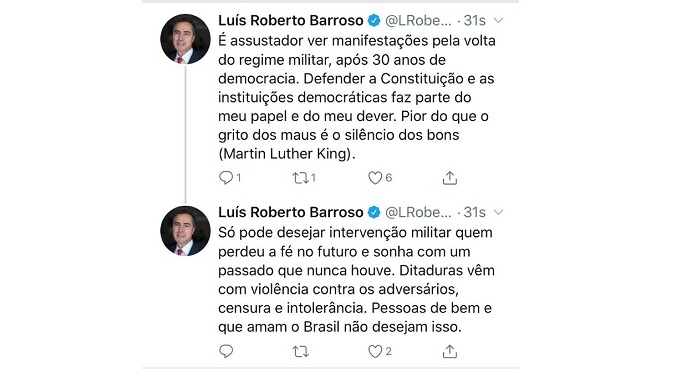Viewport: 680px width, 369px height.
Task: Open the first tweet's chevron options menu
Action: tap(499, 20)
